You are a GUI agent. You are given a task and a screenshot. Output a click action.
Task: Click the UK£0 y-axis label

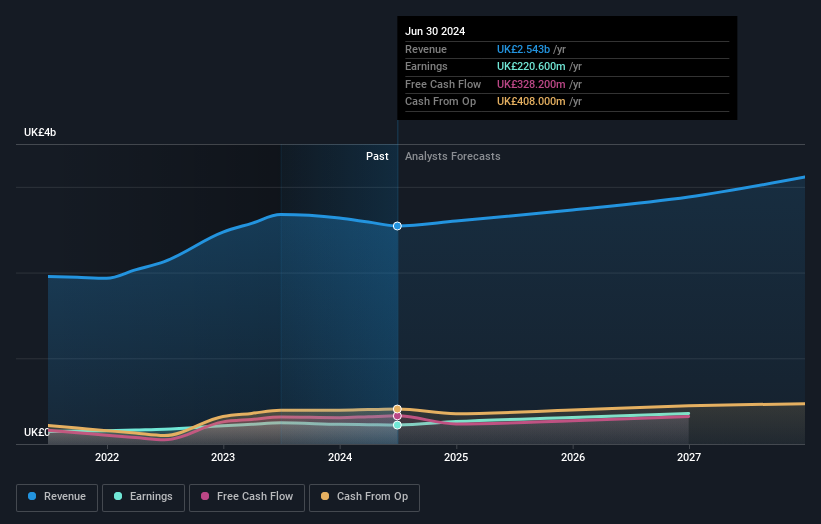[37, 432]
